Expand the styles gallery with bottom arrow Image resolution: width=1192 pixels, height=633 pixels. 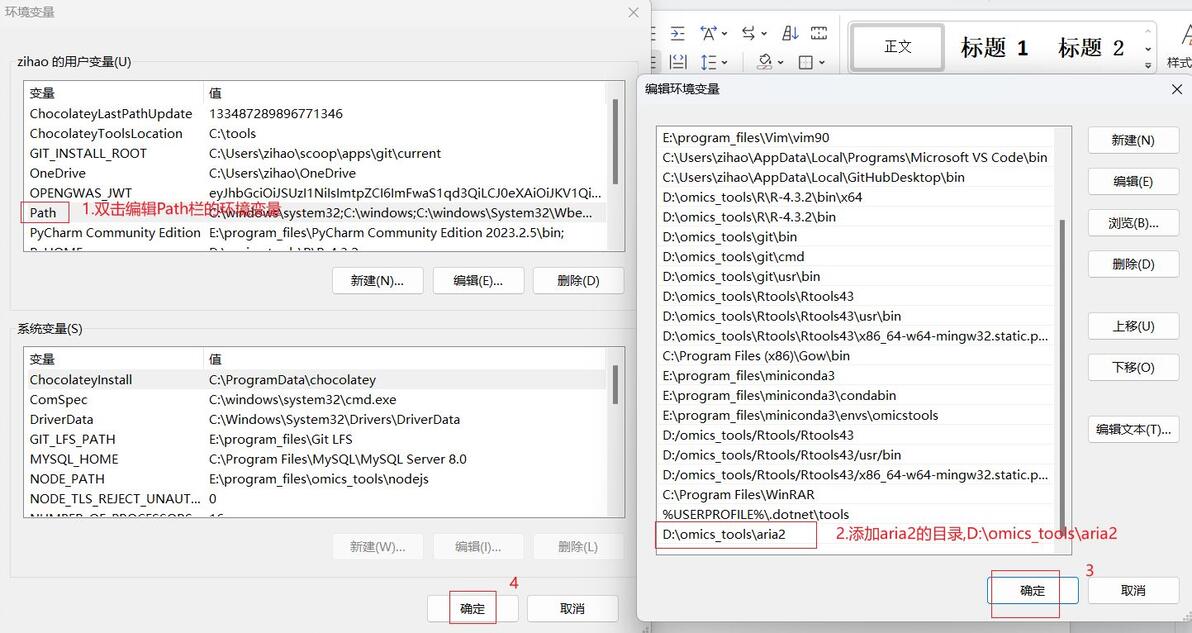tap(1148, 66)
